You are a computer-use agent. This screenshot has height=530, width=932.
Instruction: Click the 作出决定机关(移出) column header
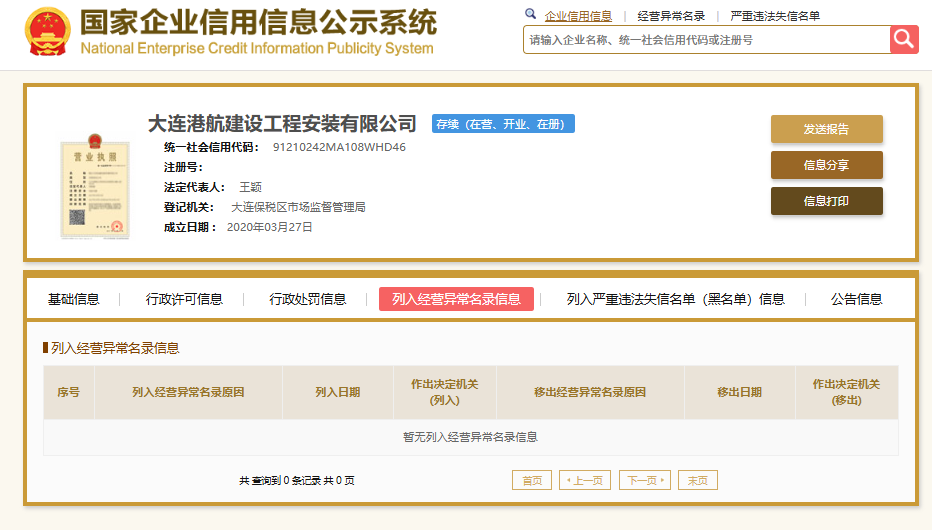point(846,392)
